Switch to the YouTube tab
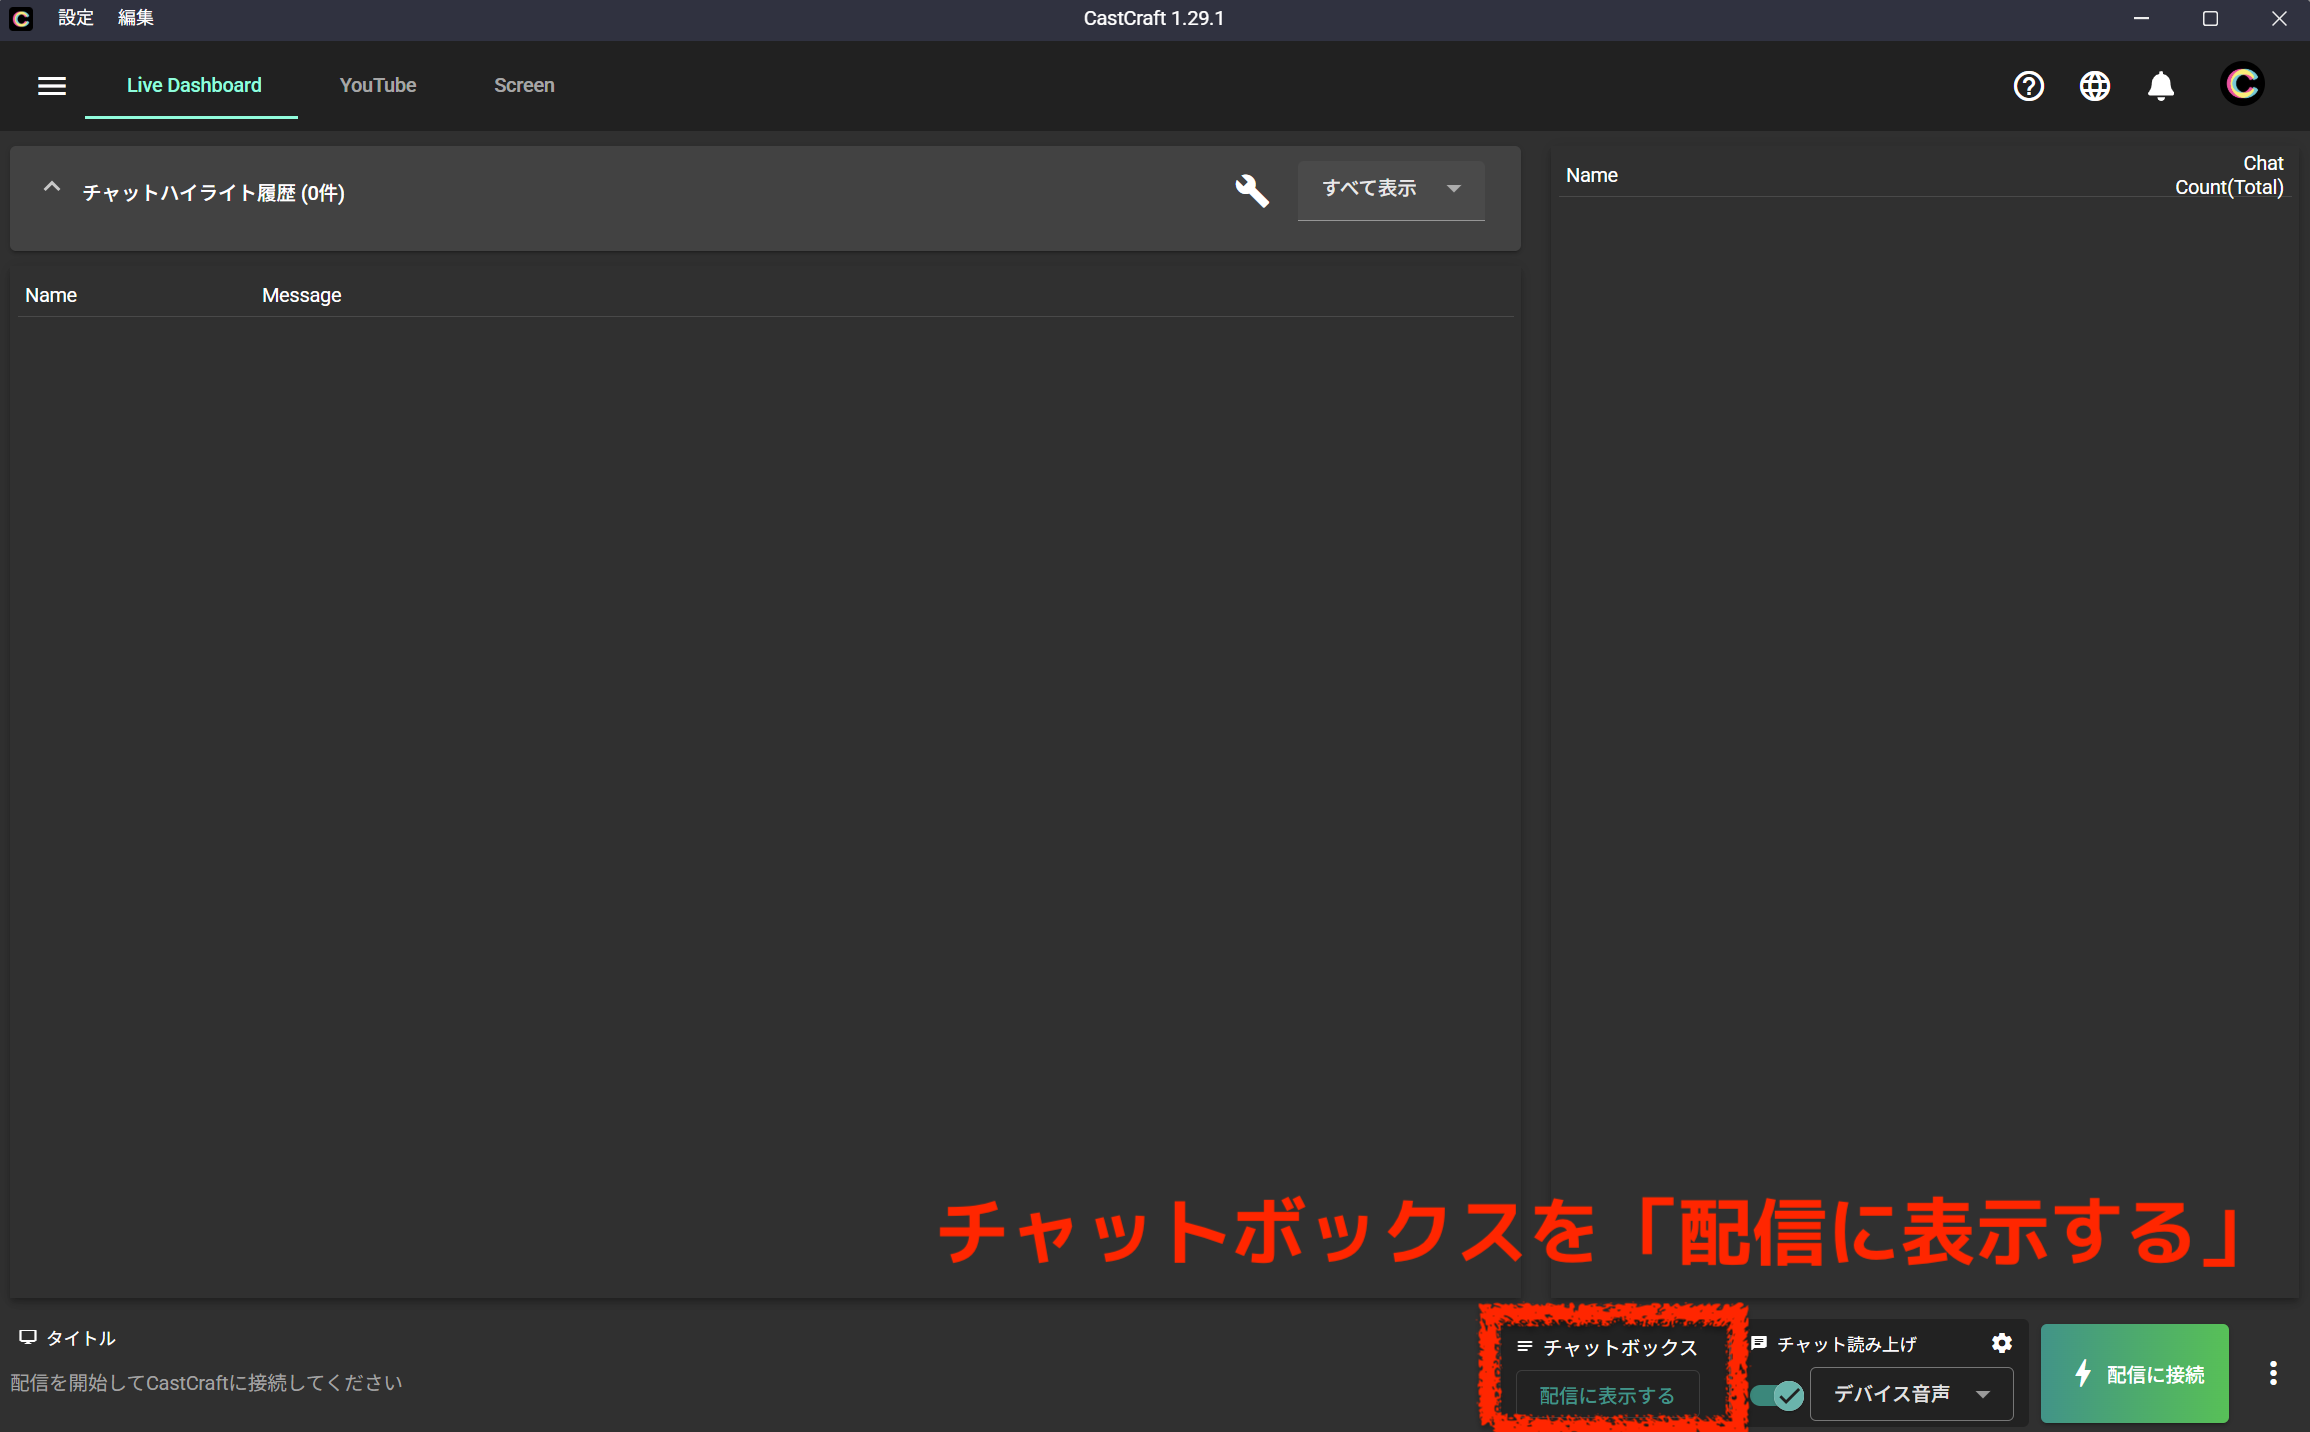 [377, 85]
